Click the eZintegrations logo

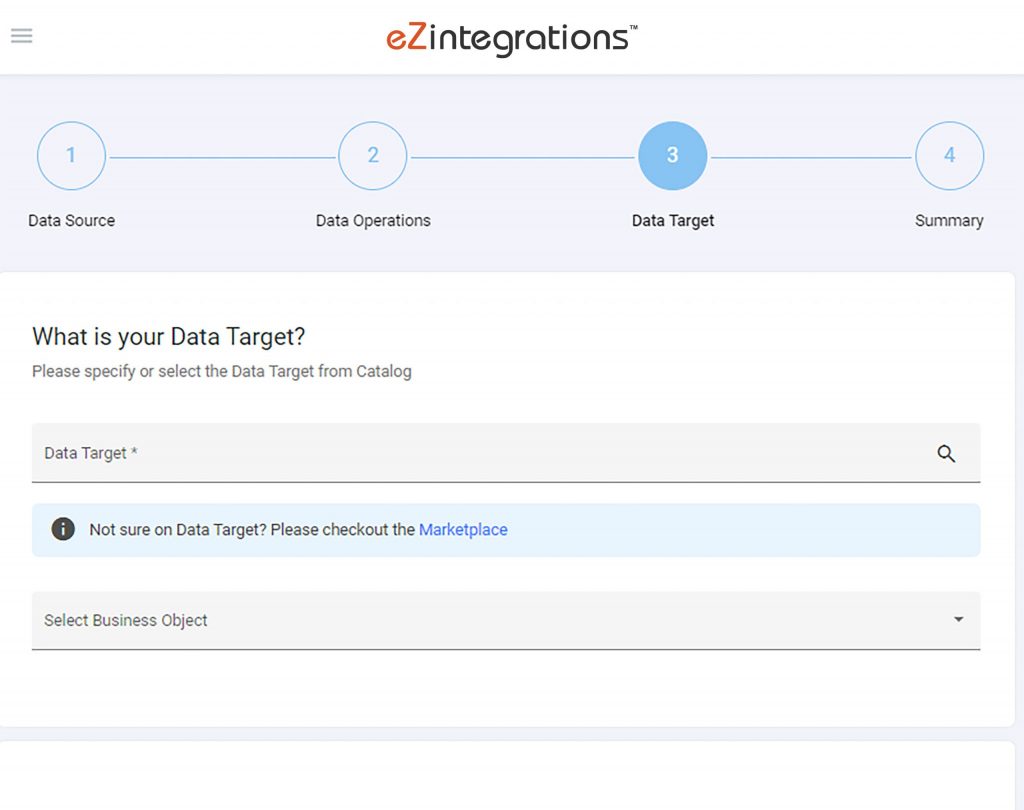tap(511, 38)
